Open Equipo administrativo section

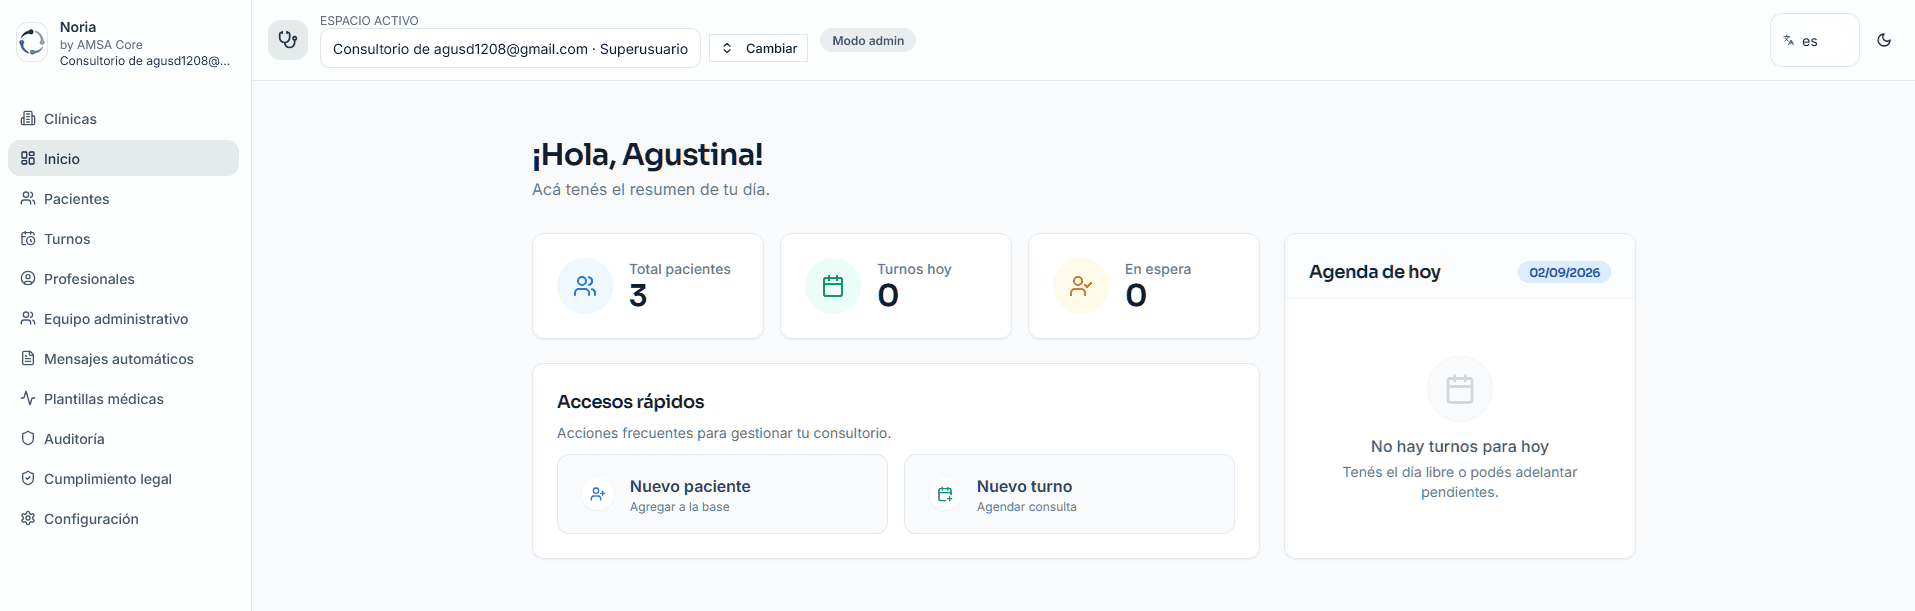point(123,318)
